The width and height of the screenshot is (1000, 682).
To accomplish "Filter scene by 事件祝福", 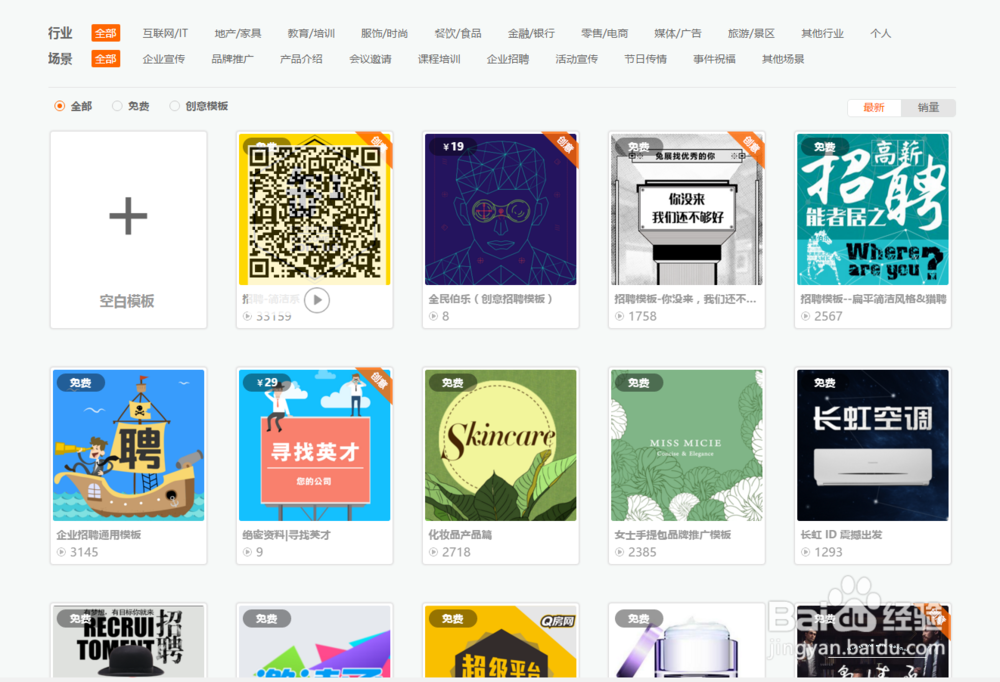I will pyautogui.click(x=715, y=59).
